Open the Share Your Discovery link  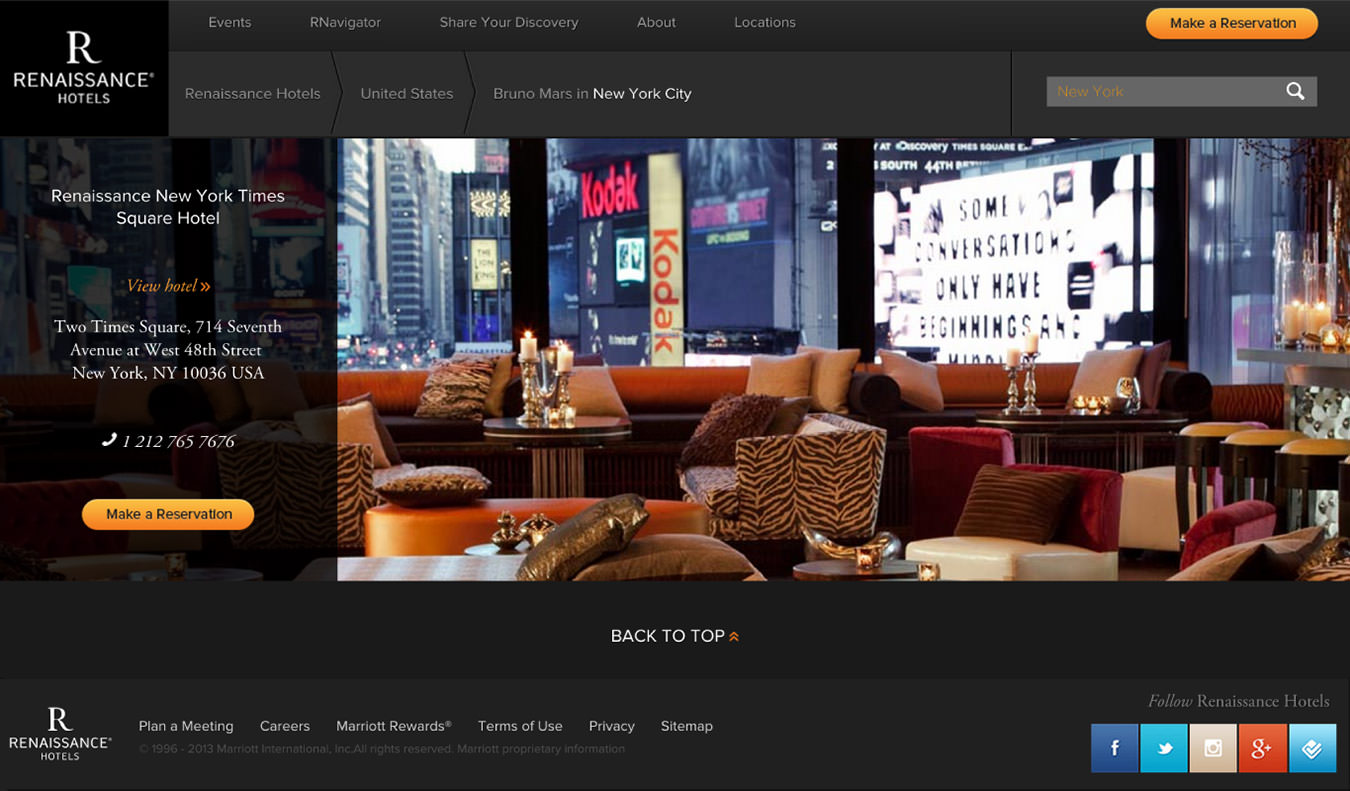(x=508, y=21)
